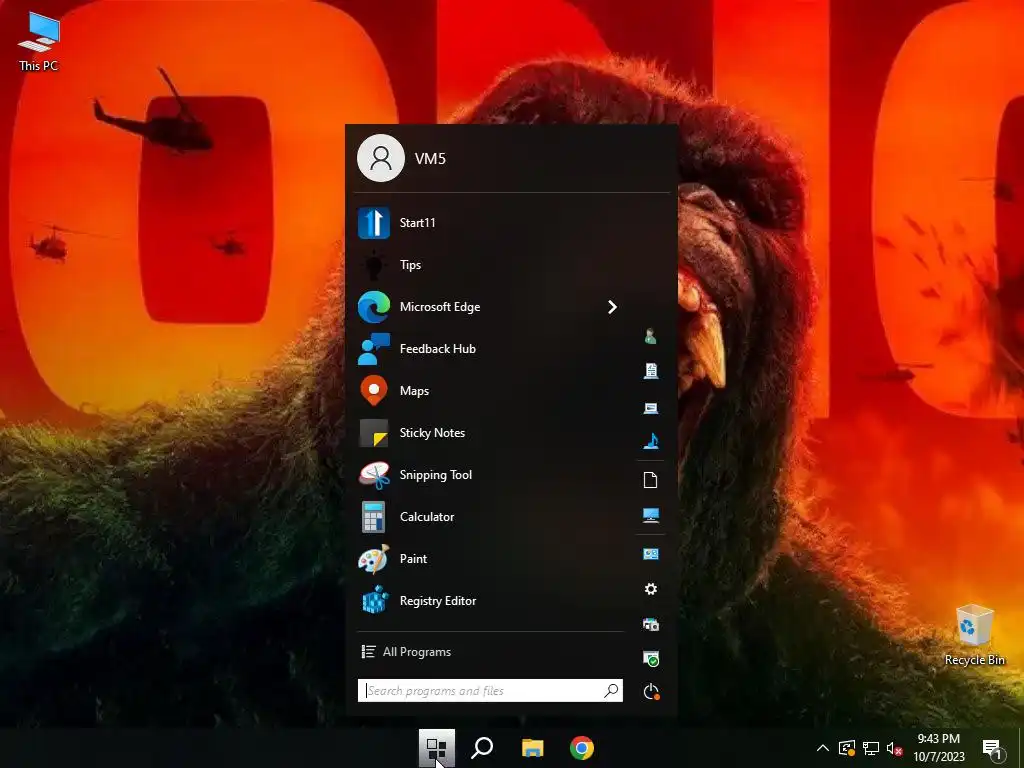Select the This PC desktop icon
The height and width of the screenshot is (768, 1024).
pos(39,42)
